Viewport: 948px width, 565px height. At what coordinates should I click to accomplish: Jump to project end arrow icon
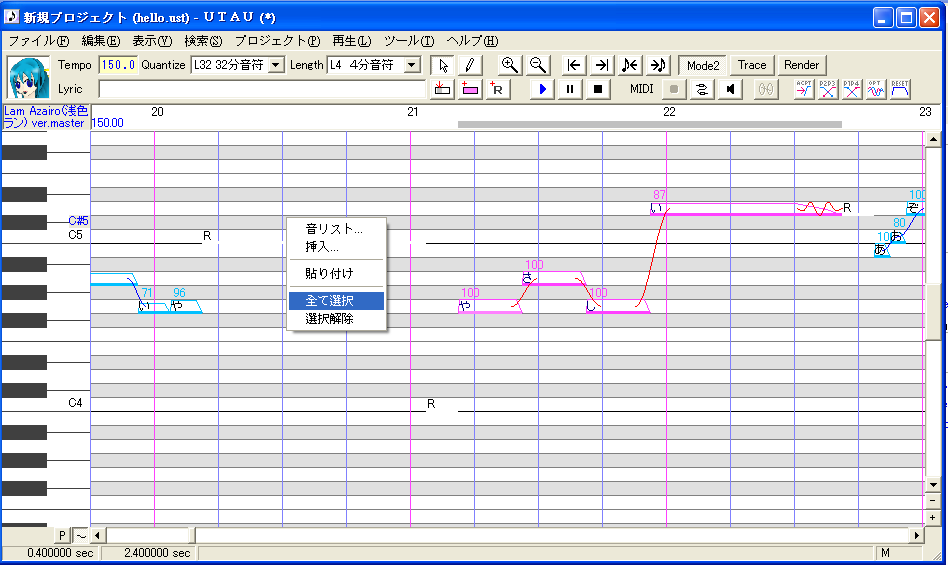[602, 65]
